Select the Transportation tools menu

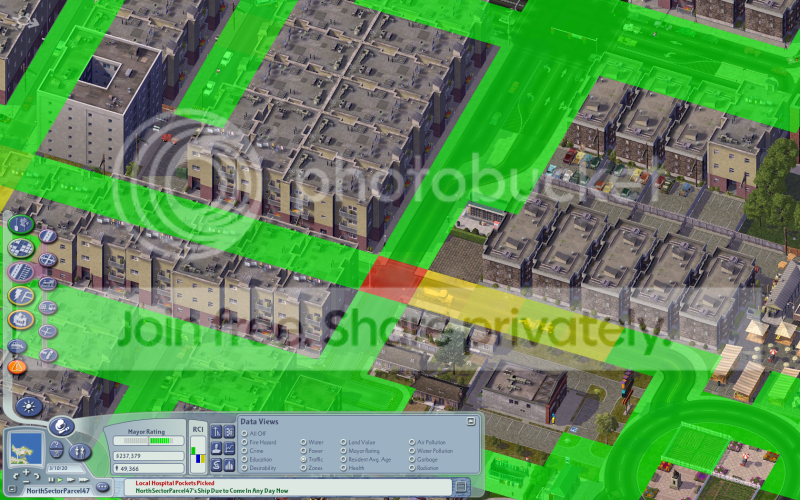click(x=20, y=271)
